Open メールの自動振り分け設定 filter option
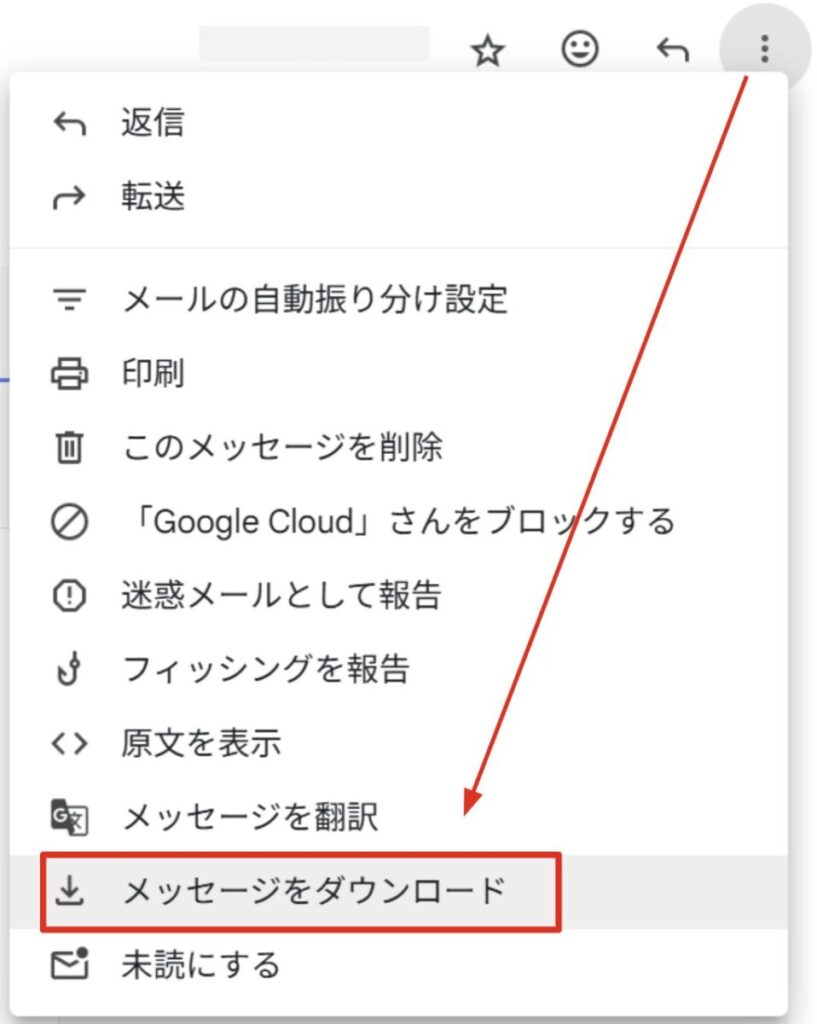Screen dimensions: 817x1024 click(315, 298)
